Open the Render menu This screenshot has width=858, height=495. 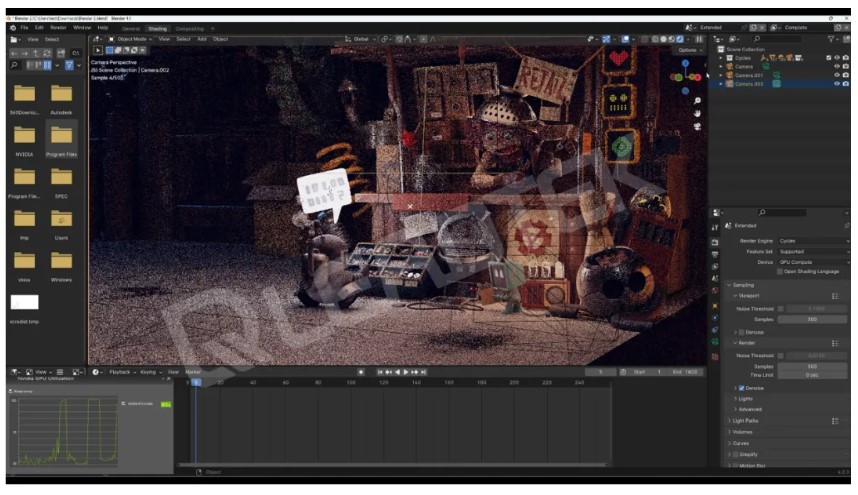tap(59, 28)
